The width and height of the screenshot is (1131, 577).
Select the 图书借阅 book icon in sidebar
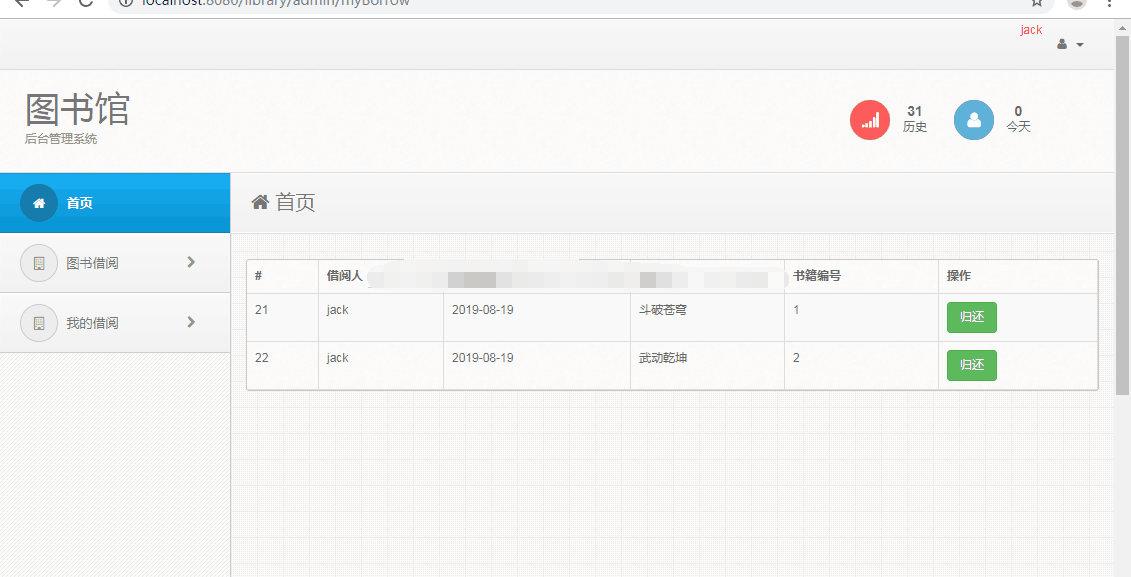38,262
